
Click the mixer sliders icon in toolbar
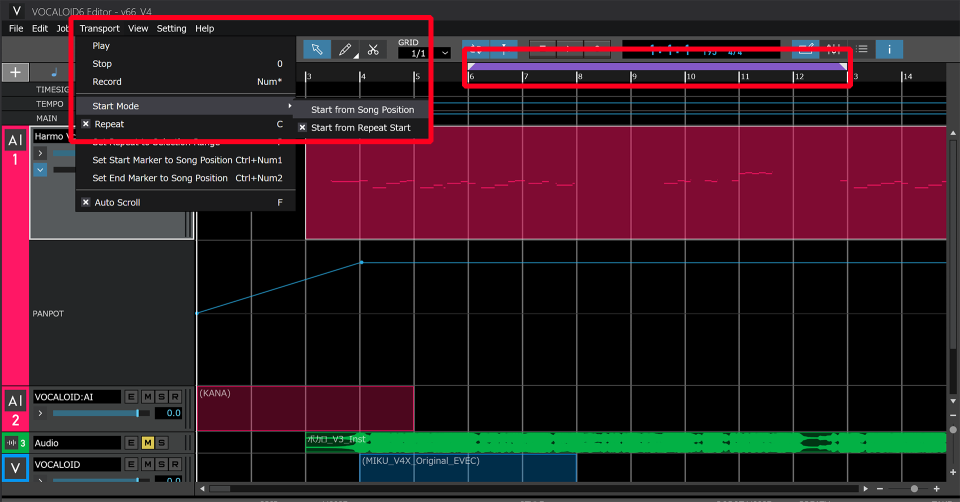pyautogui.click(x=833, y=49)
